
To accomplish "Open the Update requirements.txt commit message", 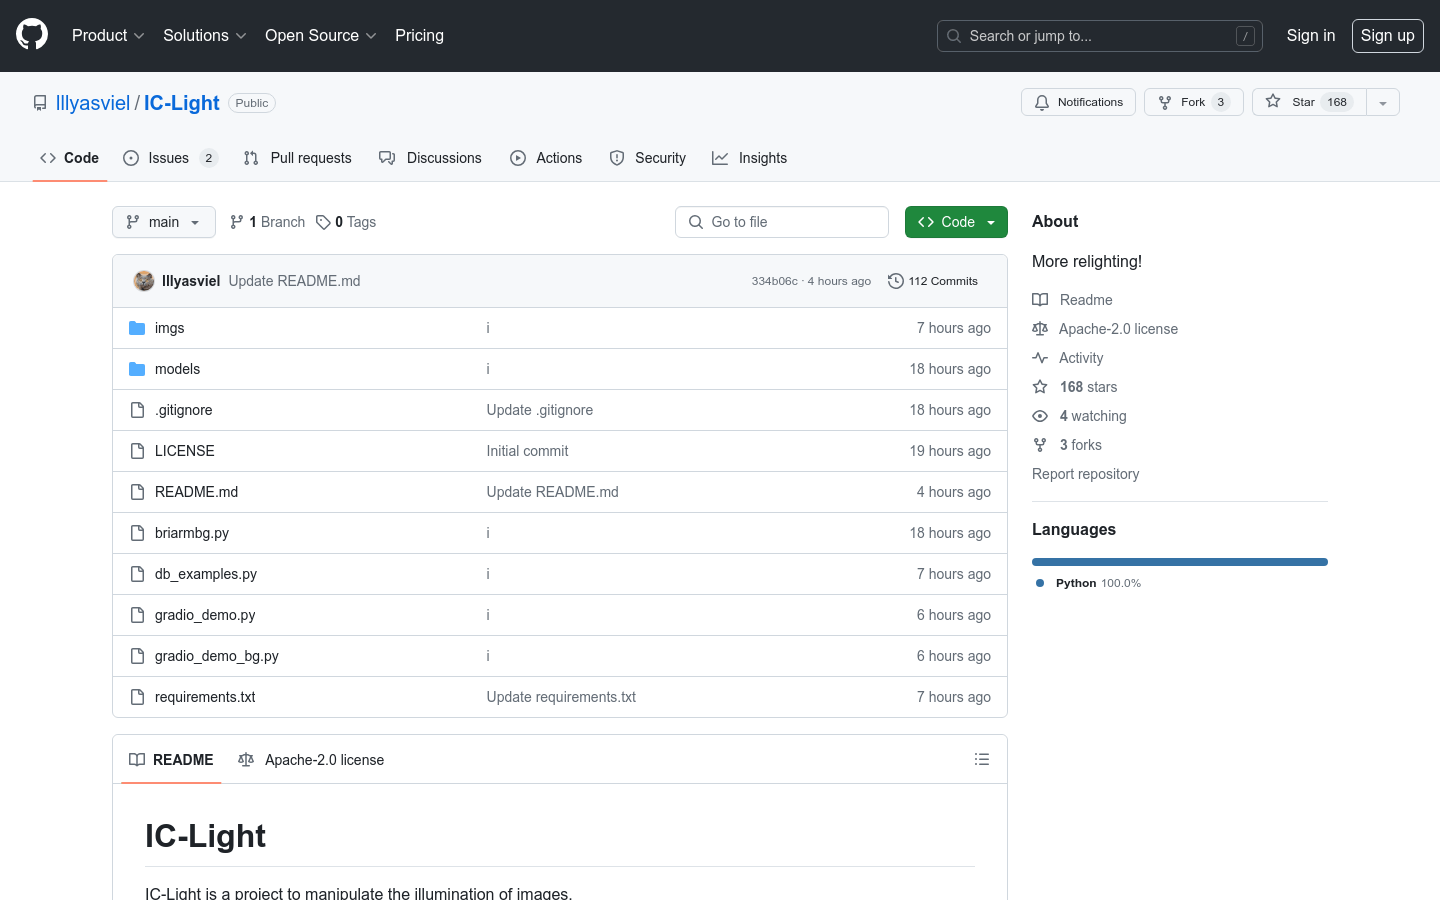I will pos(561,697).
